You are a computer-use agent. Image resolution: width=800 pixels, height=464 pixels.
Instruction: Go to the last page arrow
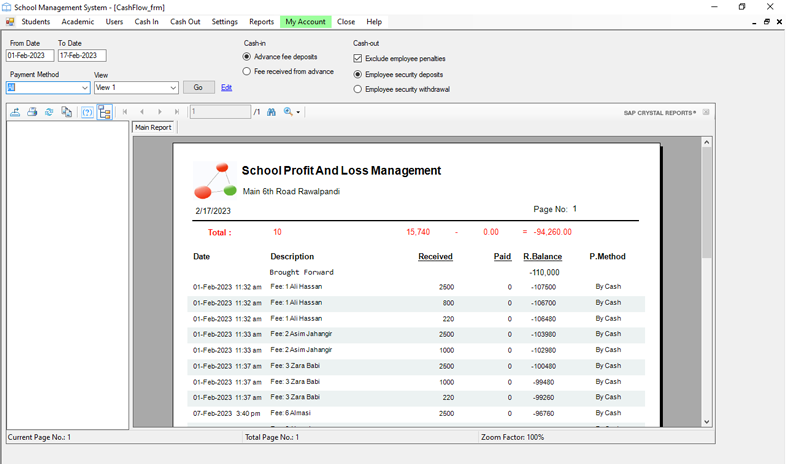click(177, 112)
